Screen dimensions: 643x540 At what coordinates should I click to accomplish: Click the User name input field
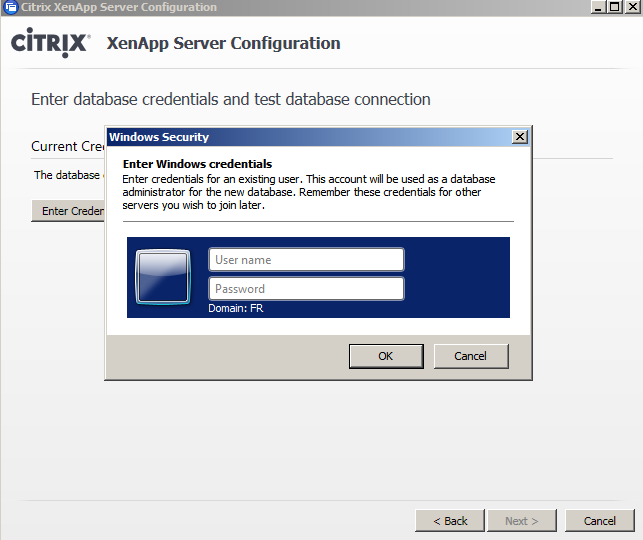pyautogui.click(x=306, y=260)
